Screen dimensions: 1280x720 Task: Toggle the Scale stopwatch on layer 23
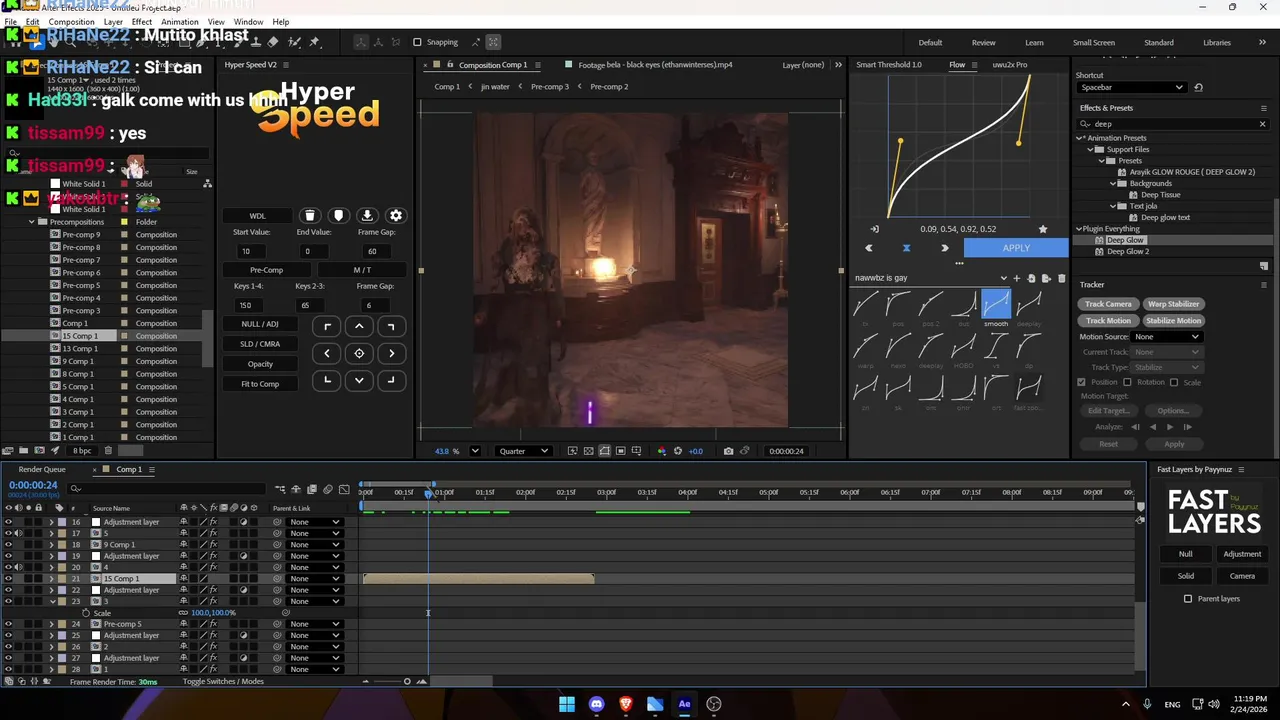[x=86, y=613]
